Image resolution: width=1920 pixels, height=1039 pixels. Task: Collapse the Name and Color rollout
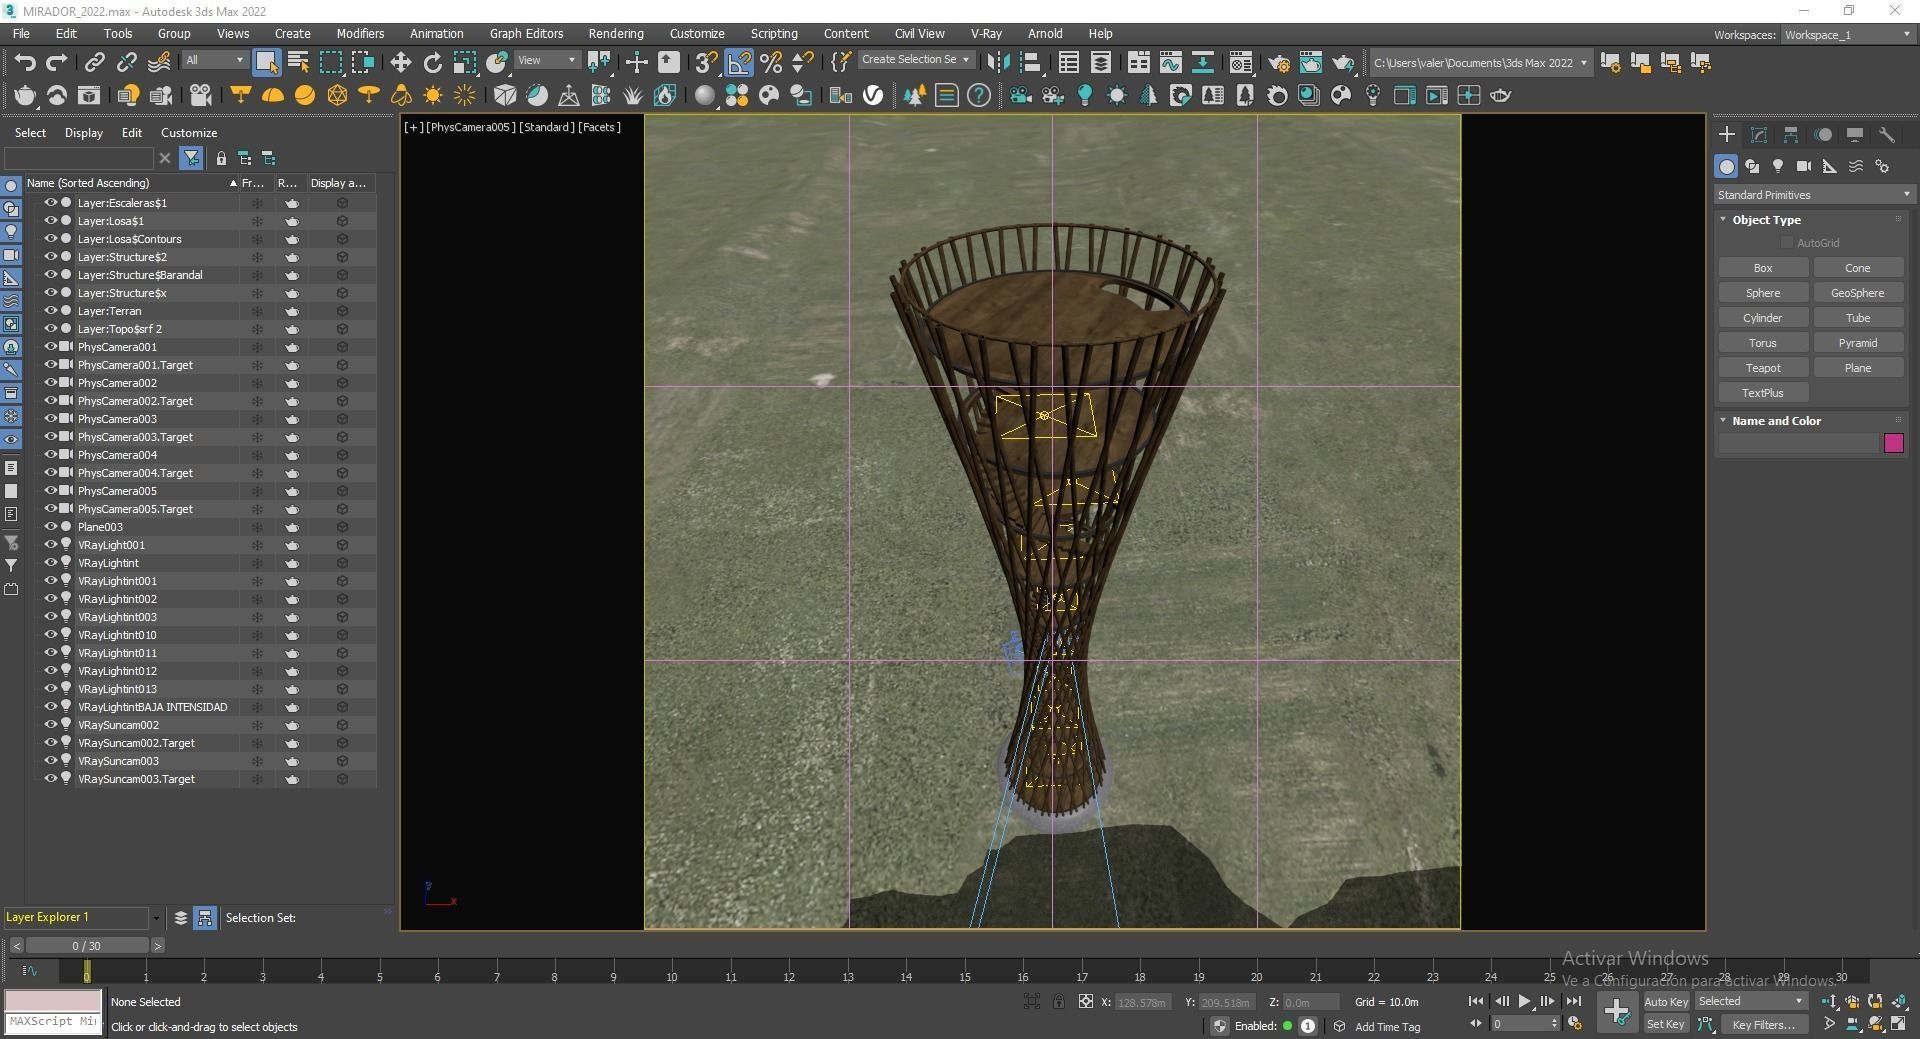point(1776,421)
